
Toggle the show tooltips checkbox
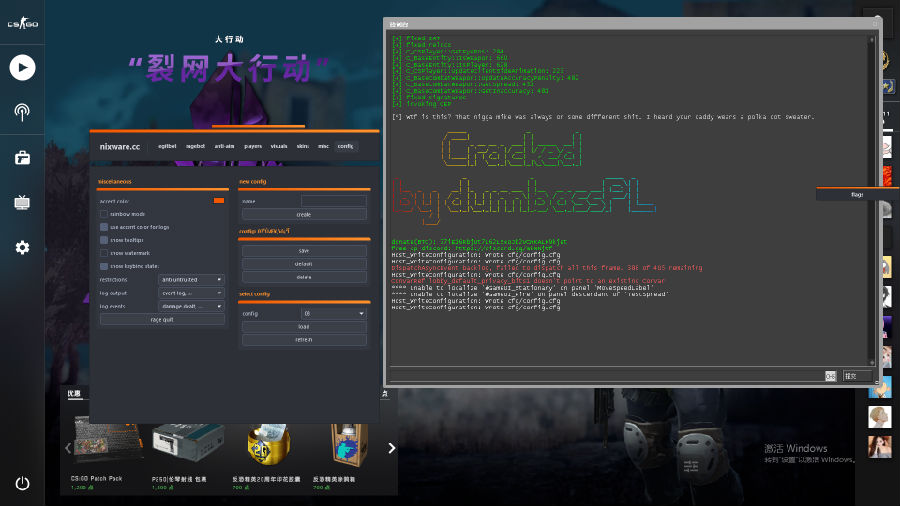point(104,240)
